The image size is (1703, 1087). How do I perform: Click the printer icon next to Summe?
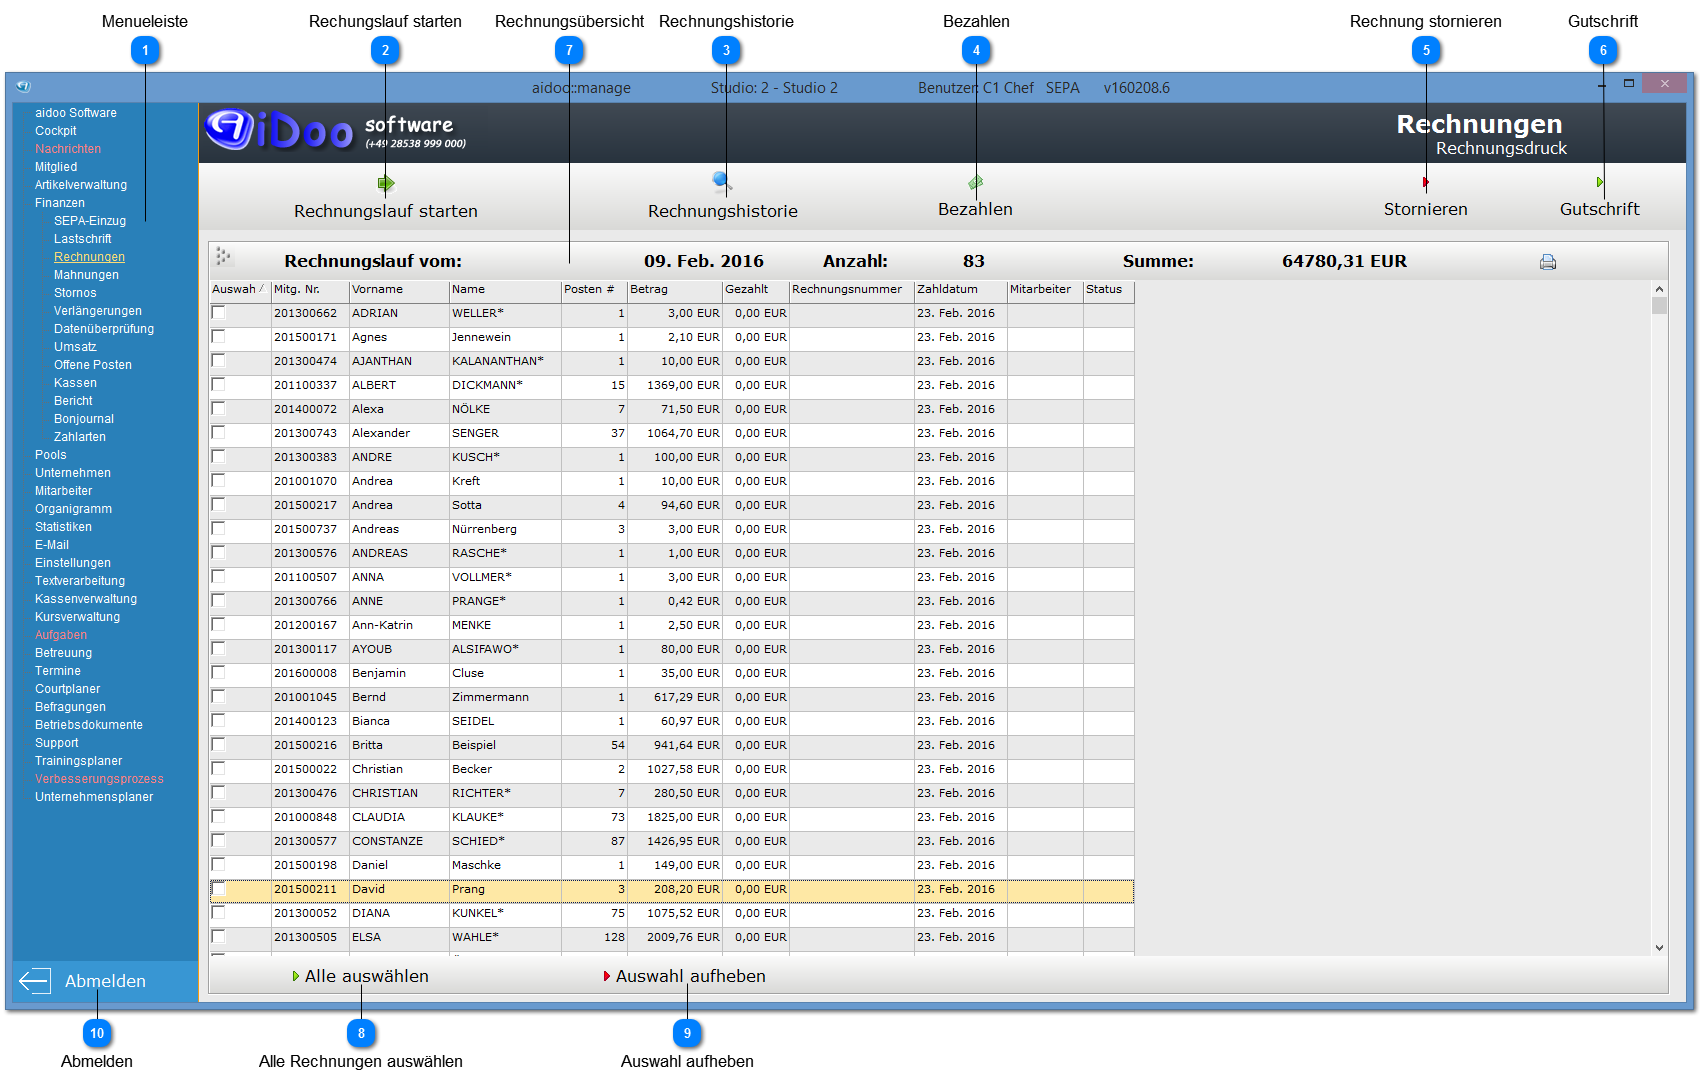pos(1548,262)
